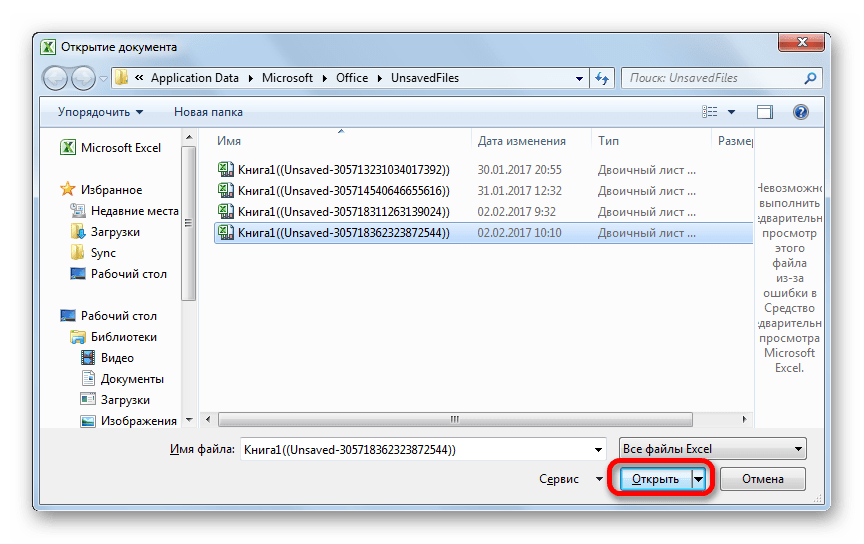Open the Упорядочить menu

pos(100,112)
